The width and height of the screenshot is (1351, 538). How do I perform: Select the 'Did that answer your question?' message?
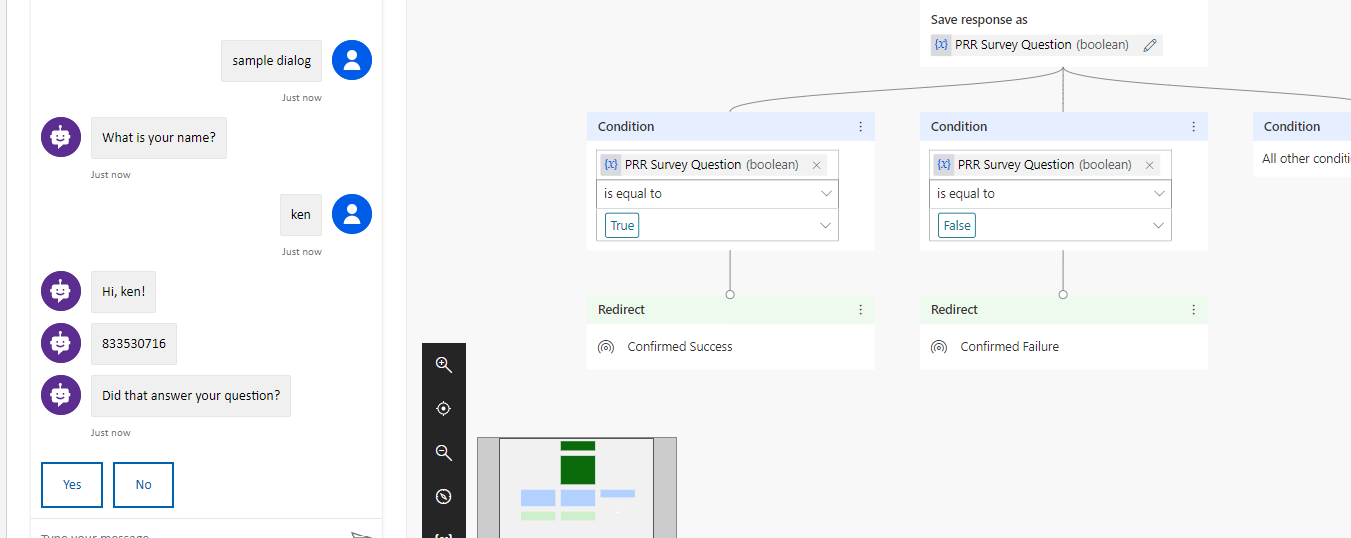tap(191, 396)
